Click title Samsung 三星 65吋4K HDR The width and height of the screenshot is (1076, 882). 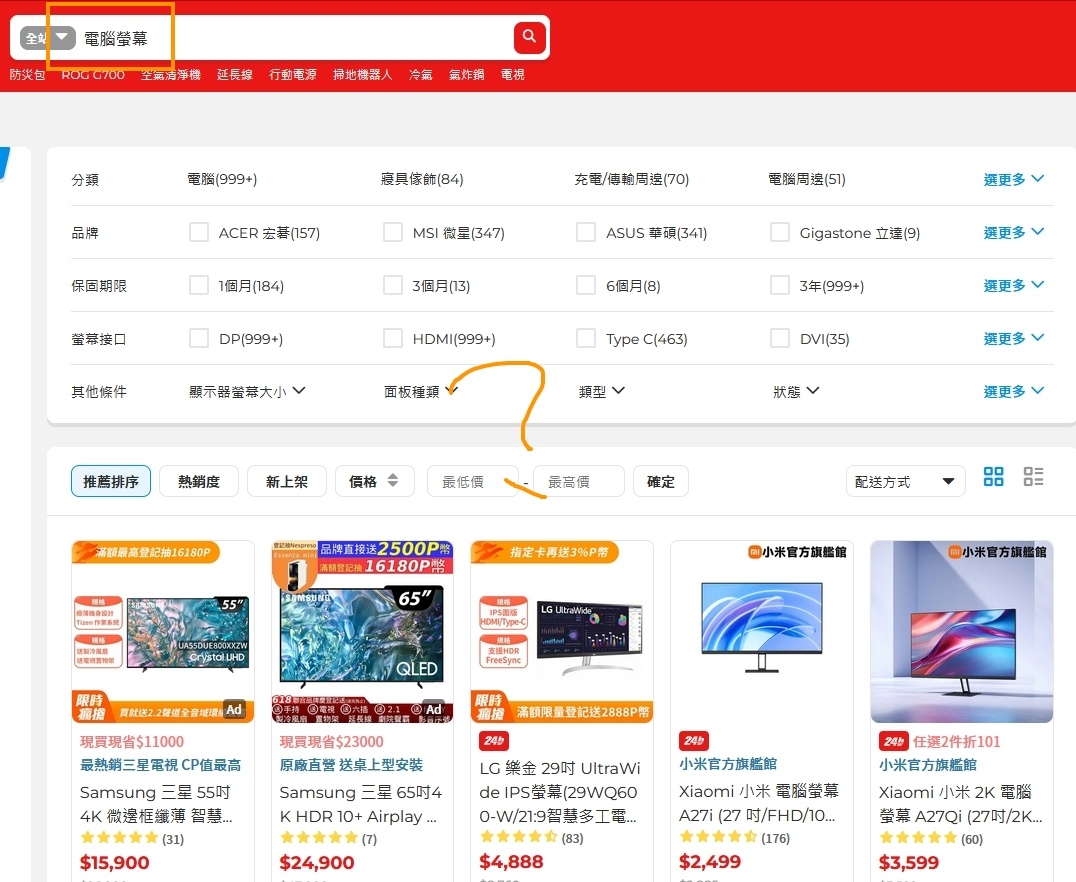tap(361, 804)
